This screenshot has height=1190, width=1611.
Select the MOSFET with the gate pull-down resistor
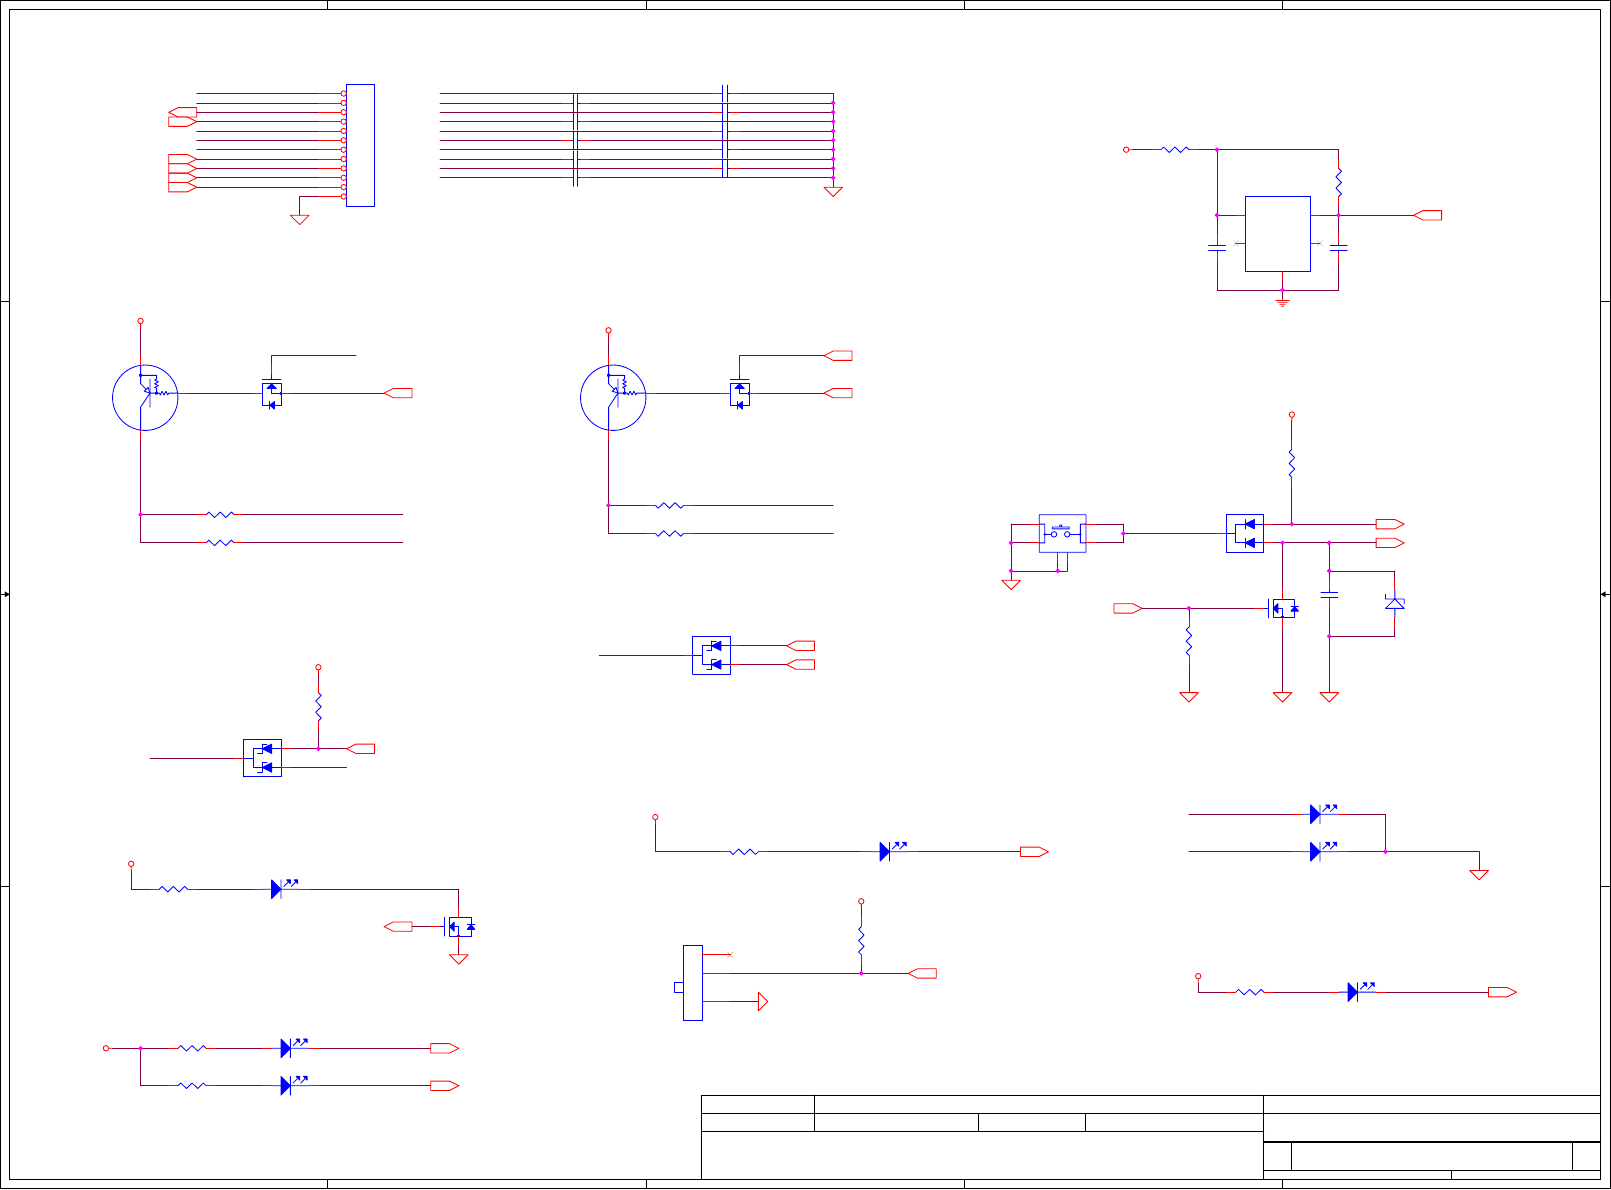point(1282,608)
